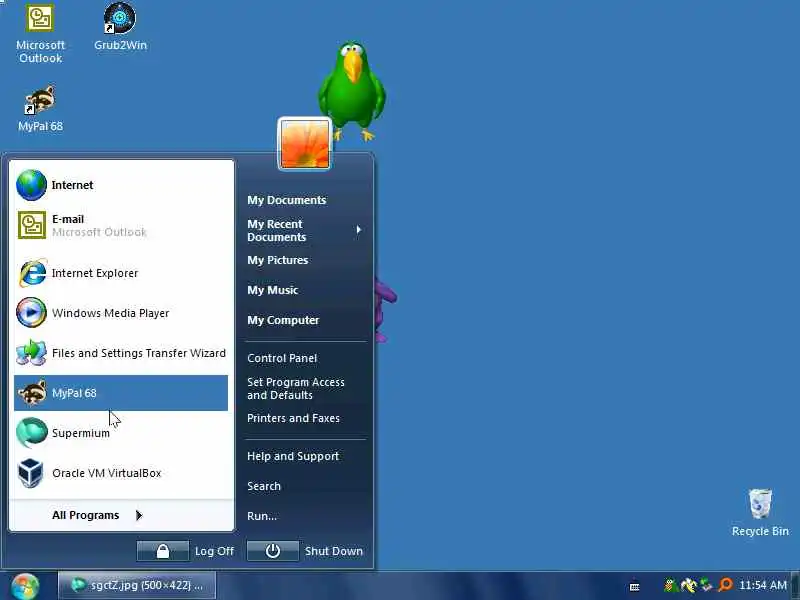Open Set Program Access and Defaults
This screenshot has height=600, width=800.
295,389
